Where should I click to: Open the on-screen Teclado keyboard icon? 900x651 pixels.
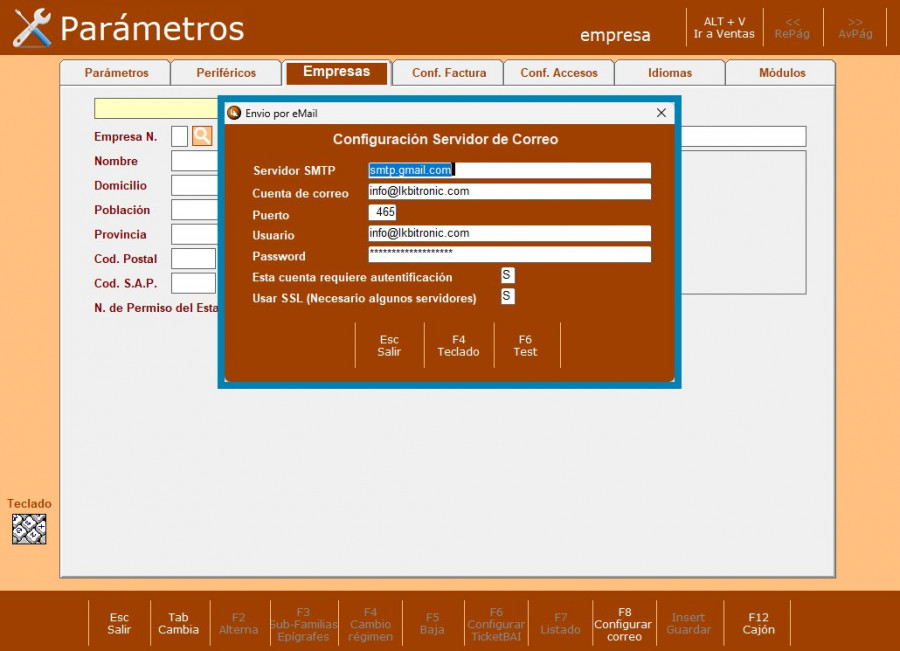(29, 529)
